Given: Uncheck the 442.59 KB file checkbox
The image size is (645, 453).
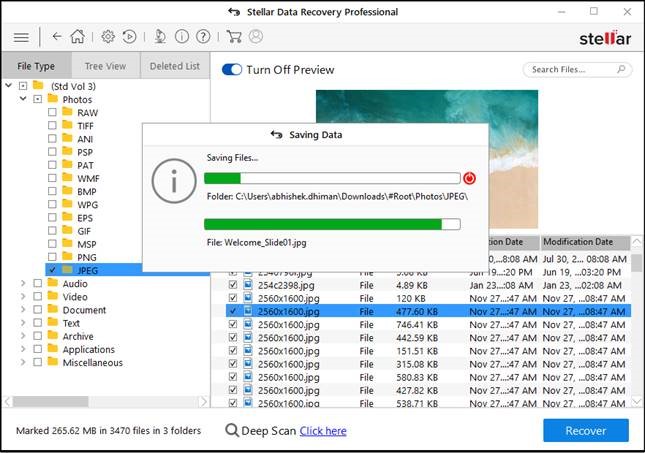Looking at the screenshot, I should click(x=233, y=337).
